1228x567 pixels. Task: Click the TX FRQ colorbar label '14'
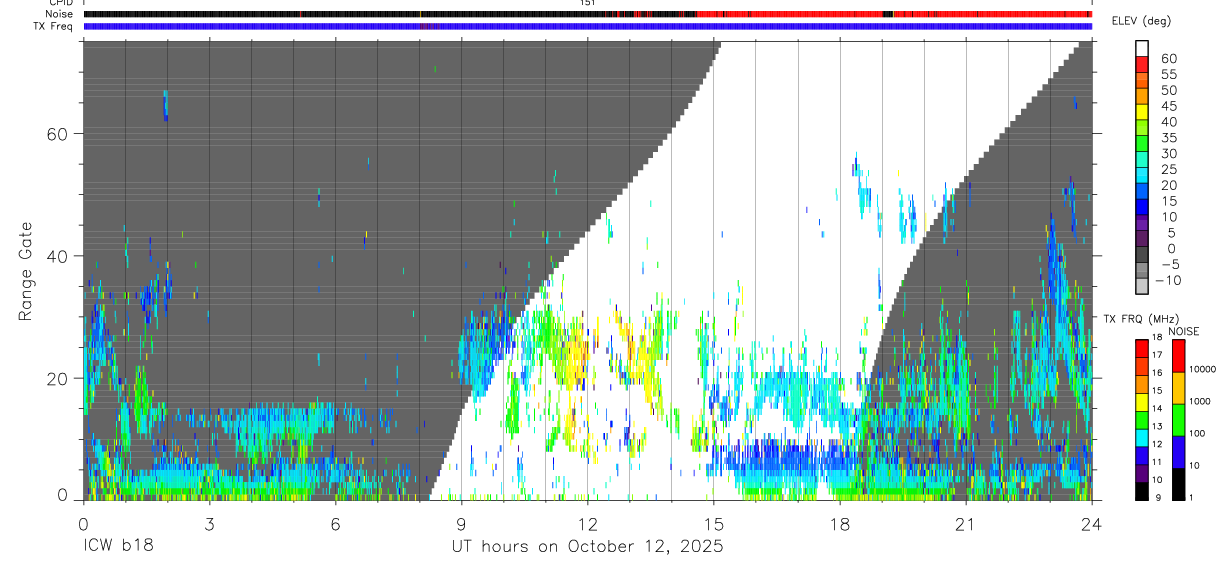(x=1157, y=408)
